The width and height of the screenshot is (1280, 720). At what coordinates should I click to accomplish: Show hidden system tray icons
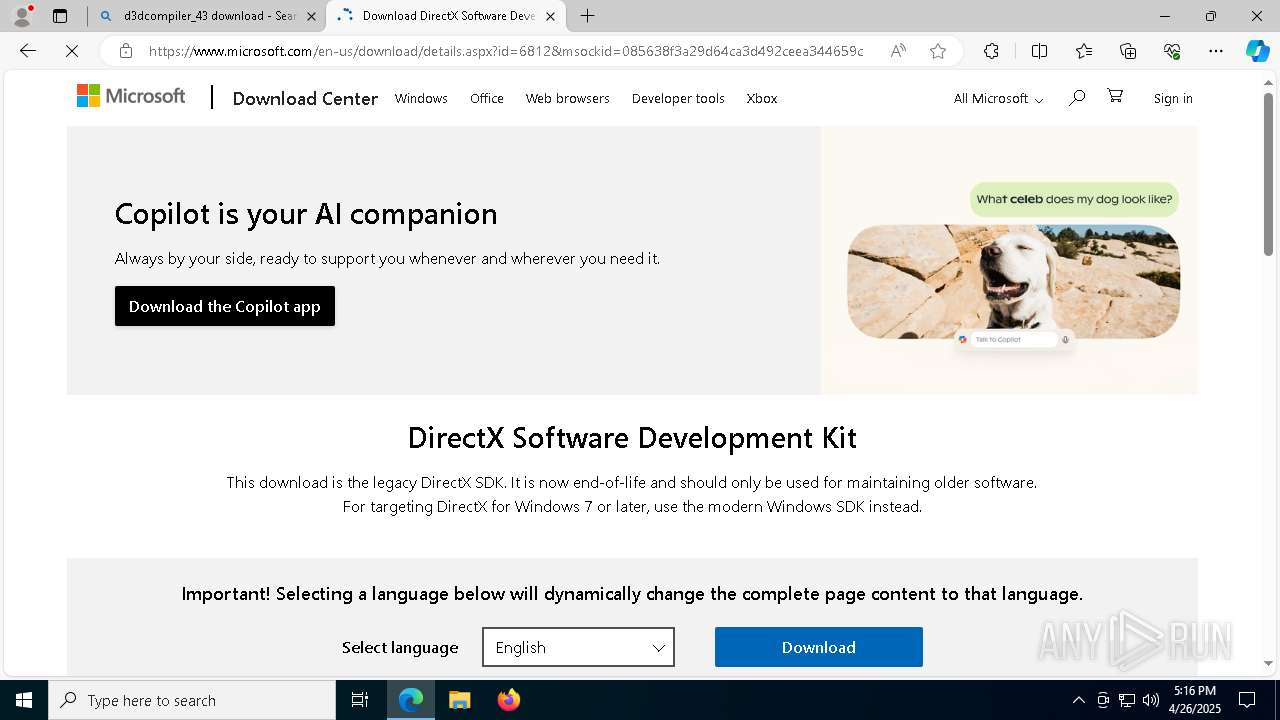point(1078,700)
